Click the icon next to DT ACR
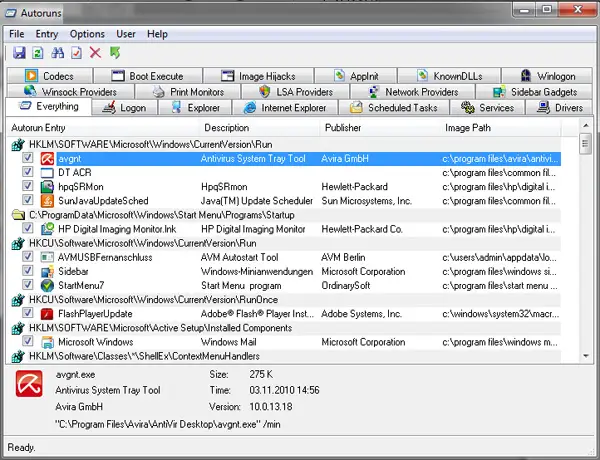 pyautogui.click(x=47, y=173)
